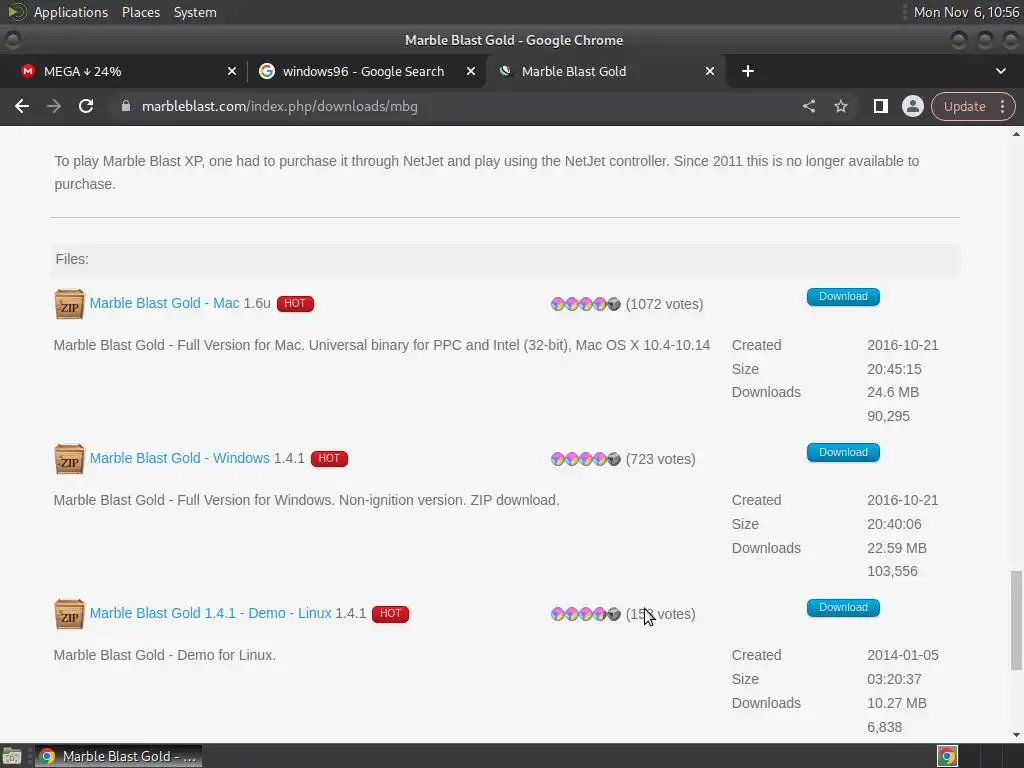Click HOT badge on Mac entry
The width and height of the screenshot is (1024, 768).
pyautogui.click(x=295, y=304)
